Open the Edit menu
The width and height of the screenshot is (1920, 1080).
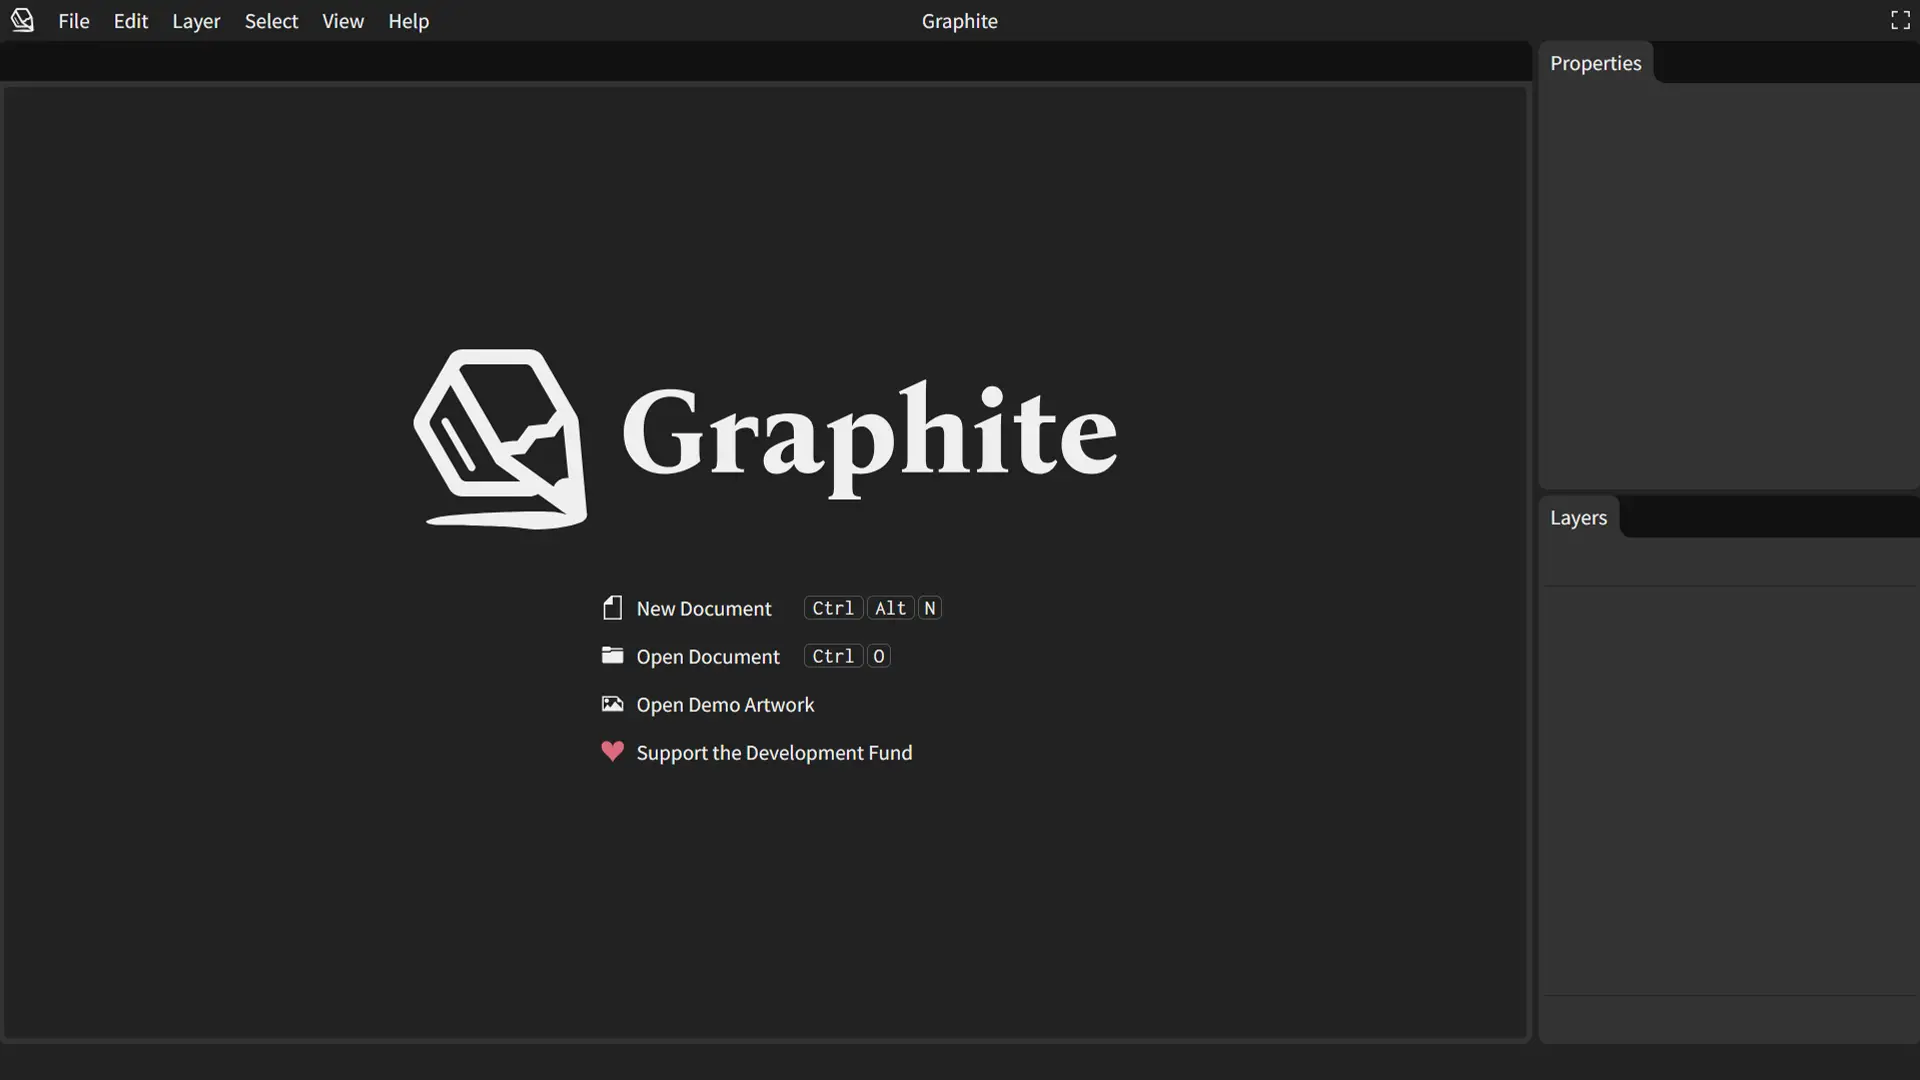click(x=131, y=21)
